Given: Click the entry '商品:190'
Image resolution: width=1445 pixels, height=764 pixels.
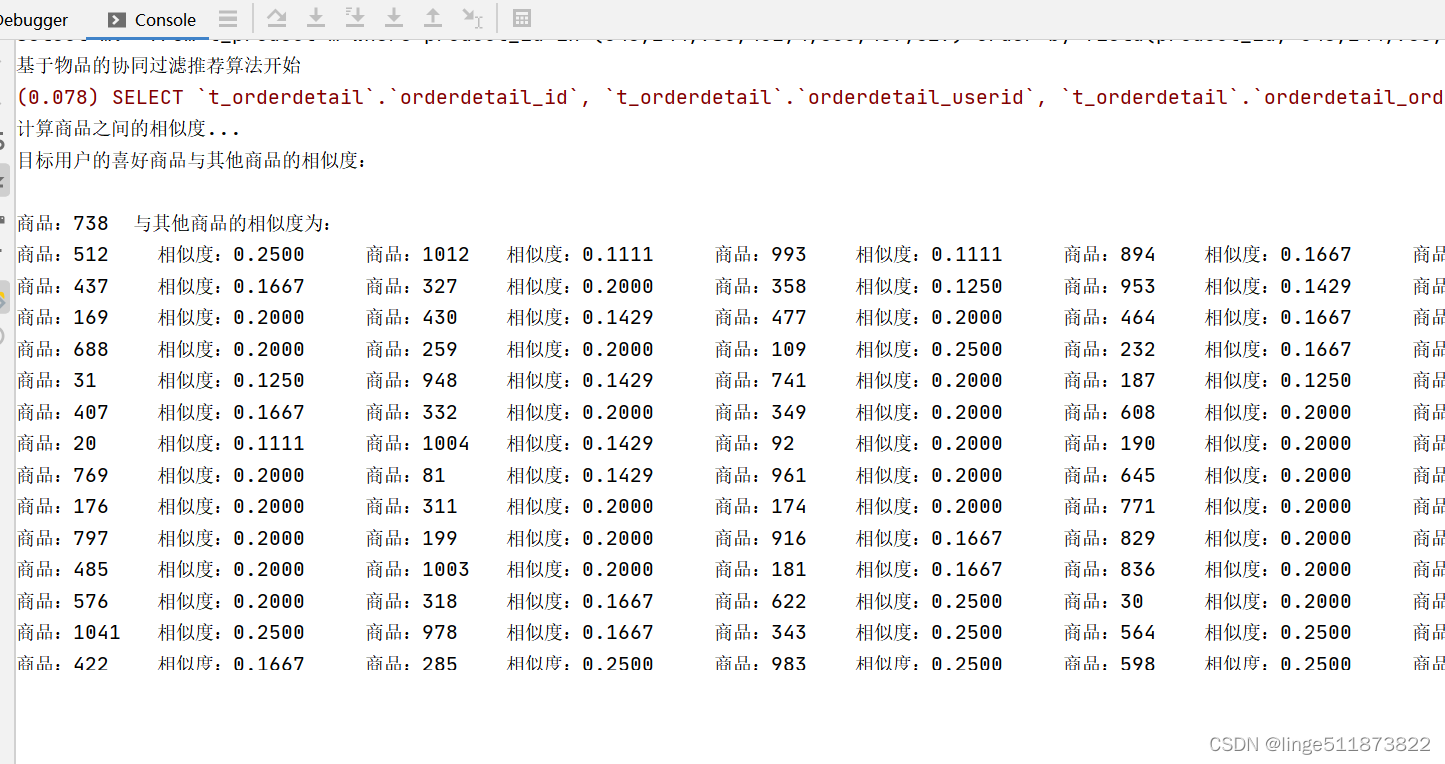Looking at the screenshot, I should point(1110,443).
